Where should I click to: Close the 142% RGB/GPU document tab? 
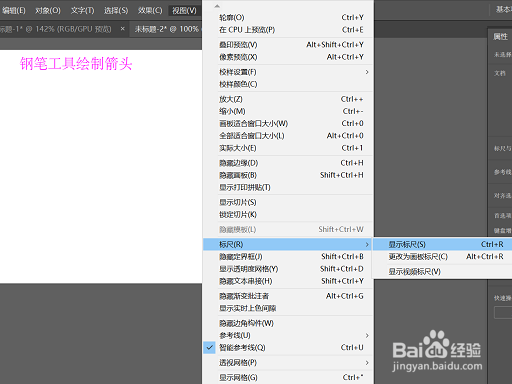[122, 29]
